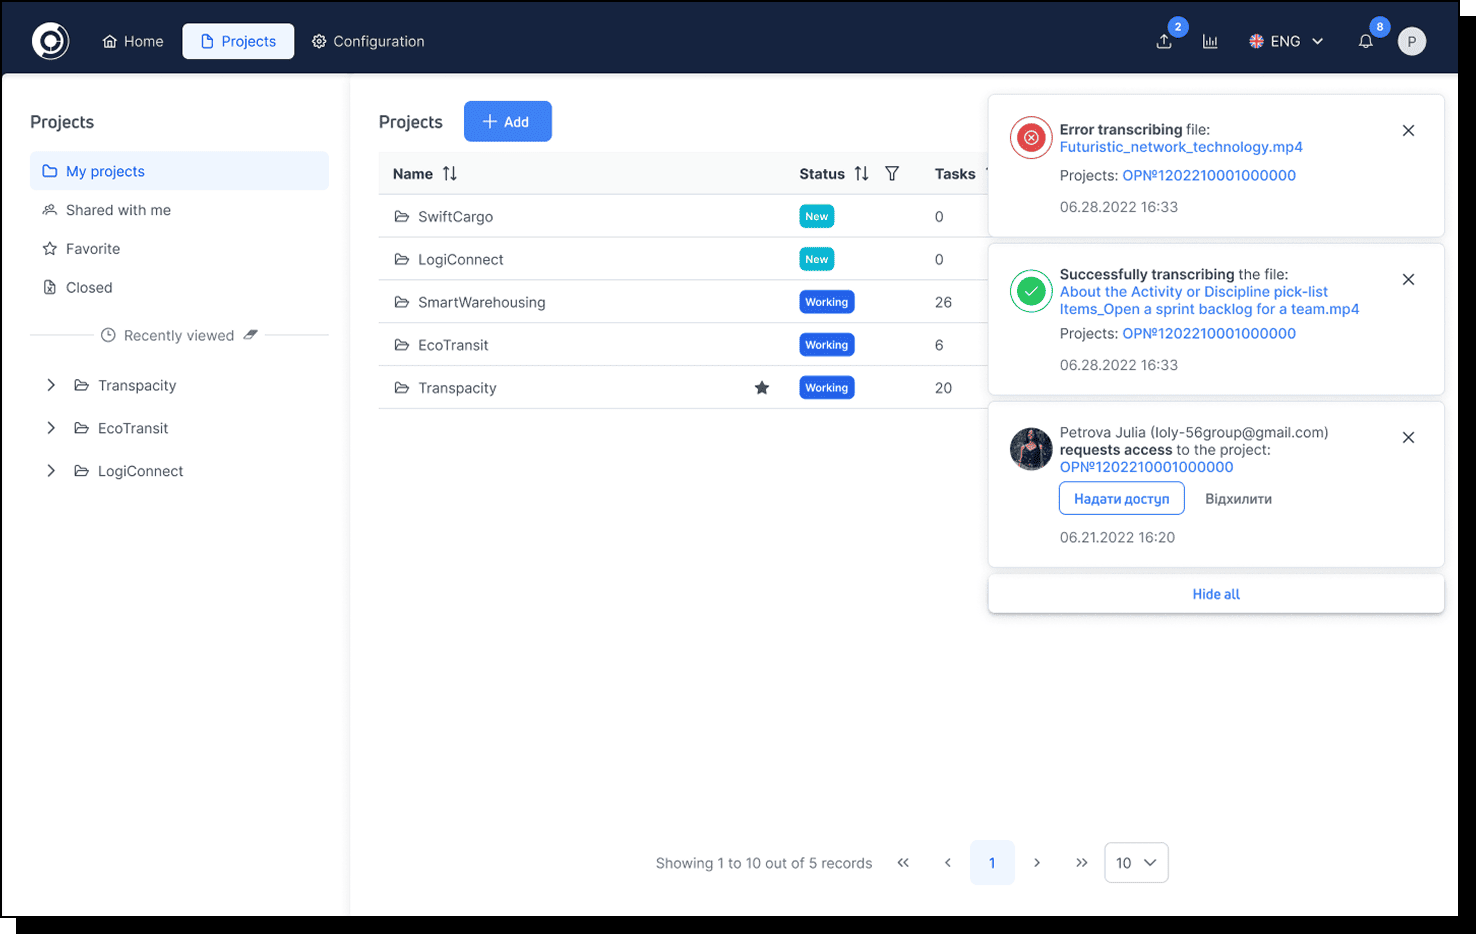Sort projects by Name column arrows

(450, 174)
